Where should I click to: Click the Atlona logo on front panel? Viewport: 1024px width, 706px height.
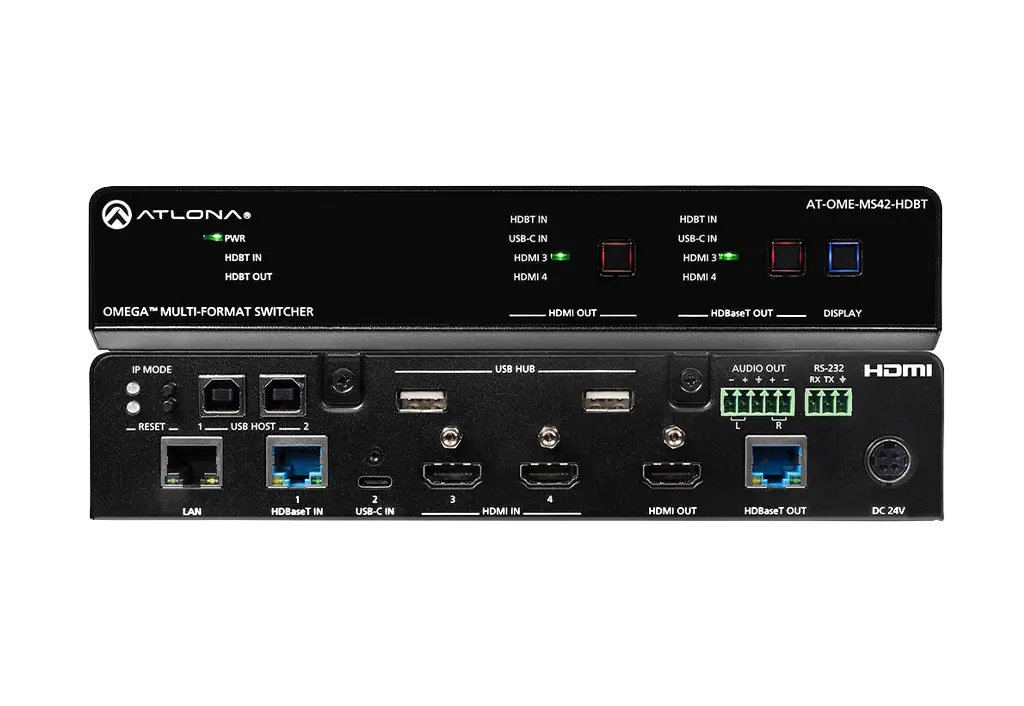point(176,214)
